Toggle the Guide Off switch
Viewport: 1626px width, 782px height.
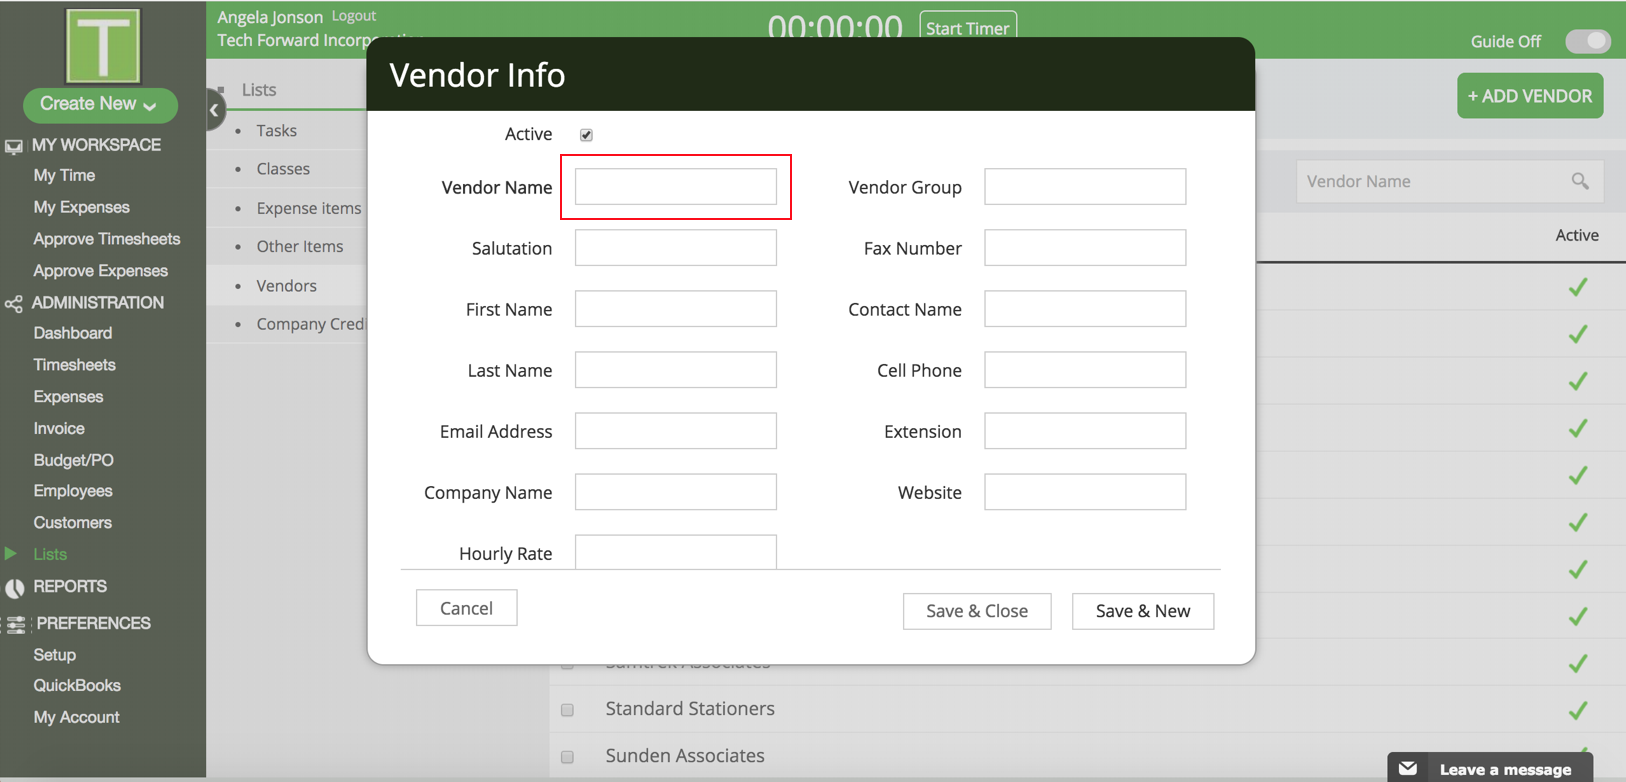1588,41
